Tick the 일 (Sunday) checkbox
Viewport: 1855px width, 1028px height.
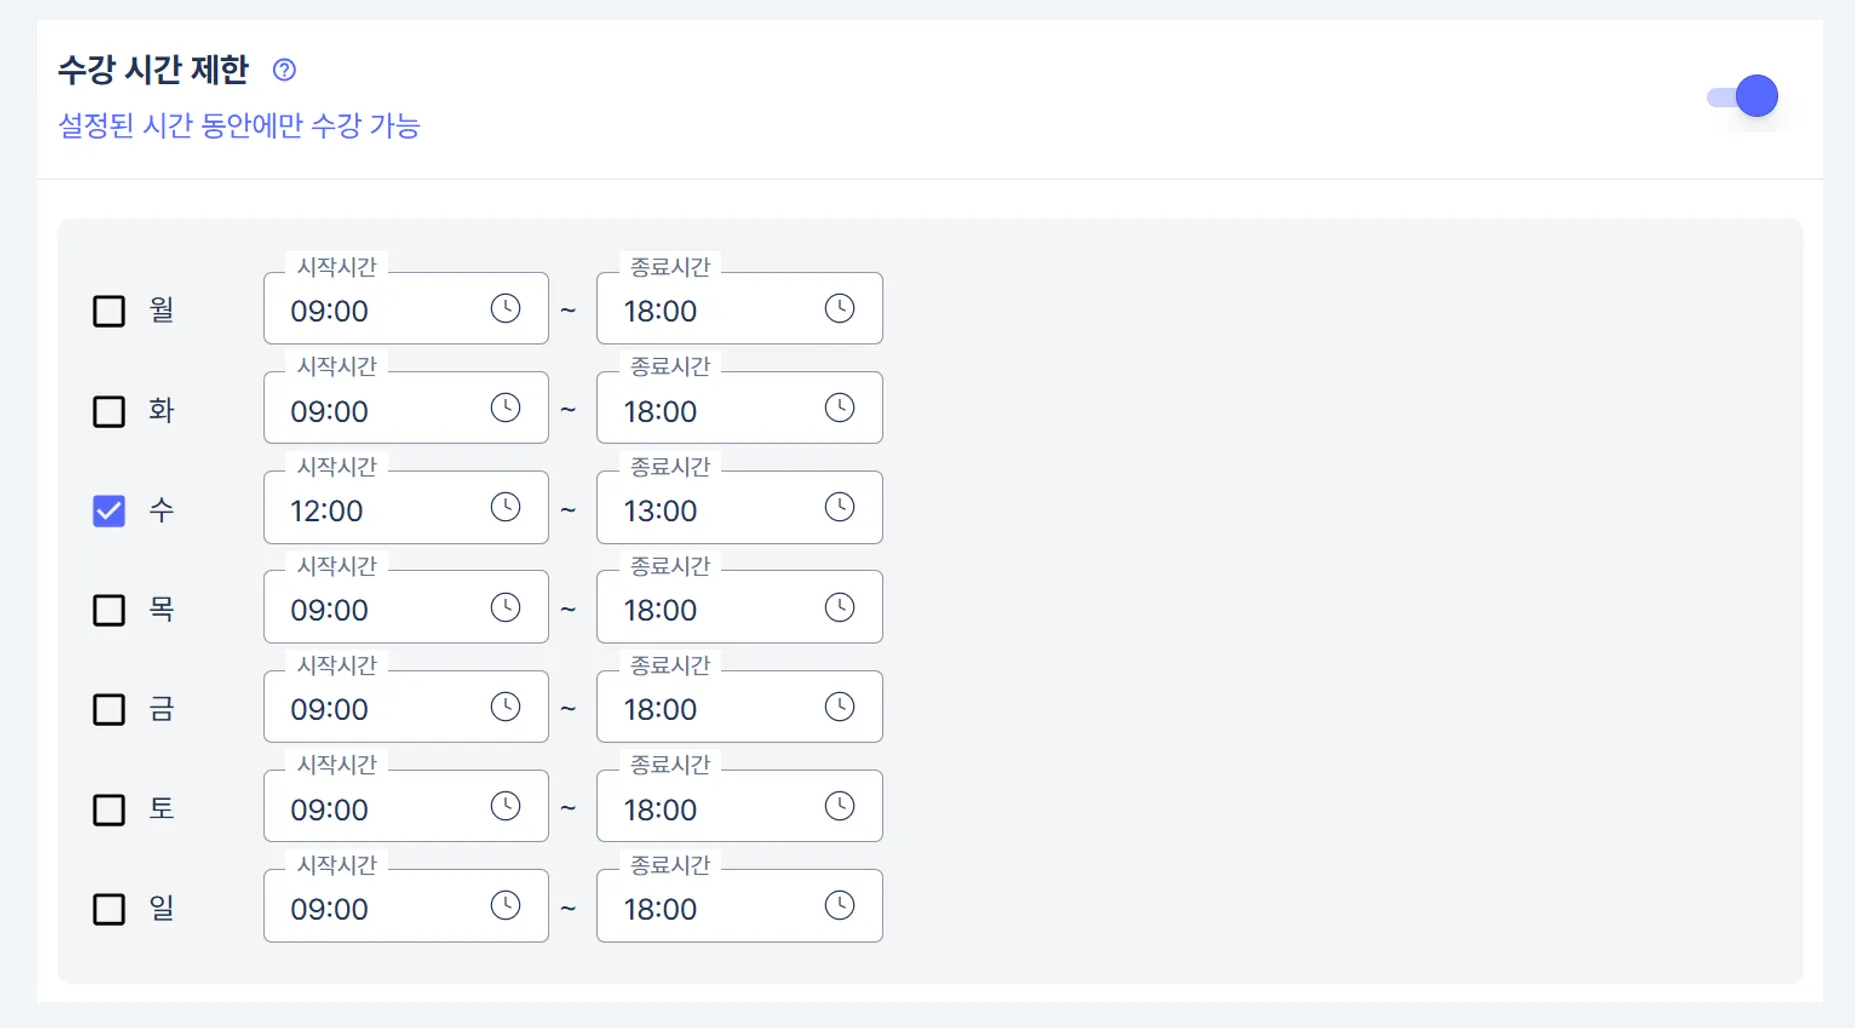pyautogui.click(x=109, y=909)
